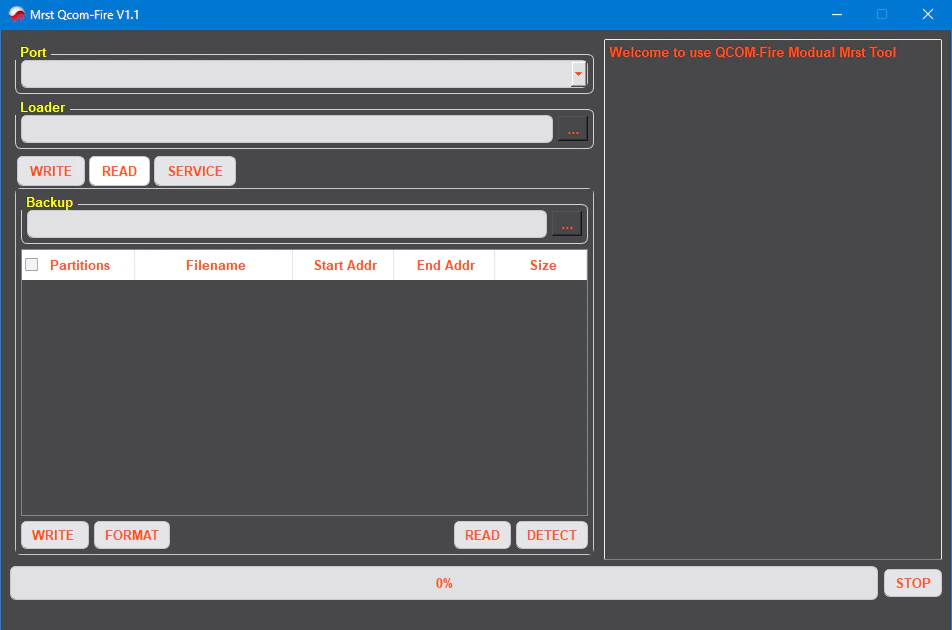Click the Start Addr column header
Screen dimensions: 952x630
click(345, 265)
